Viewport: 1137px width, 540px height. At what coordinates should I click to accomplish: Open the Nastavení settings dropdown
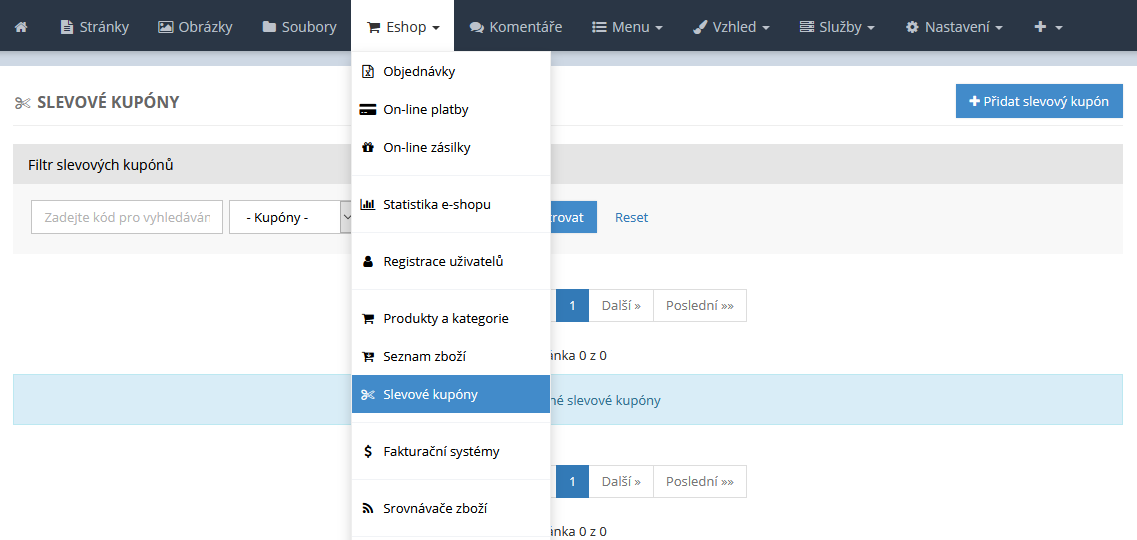(953, 26)
